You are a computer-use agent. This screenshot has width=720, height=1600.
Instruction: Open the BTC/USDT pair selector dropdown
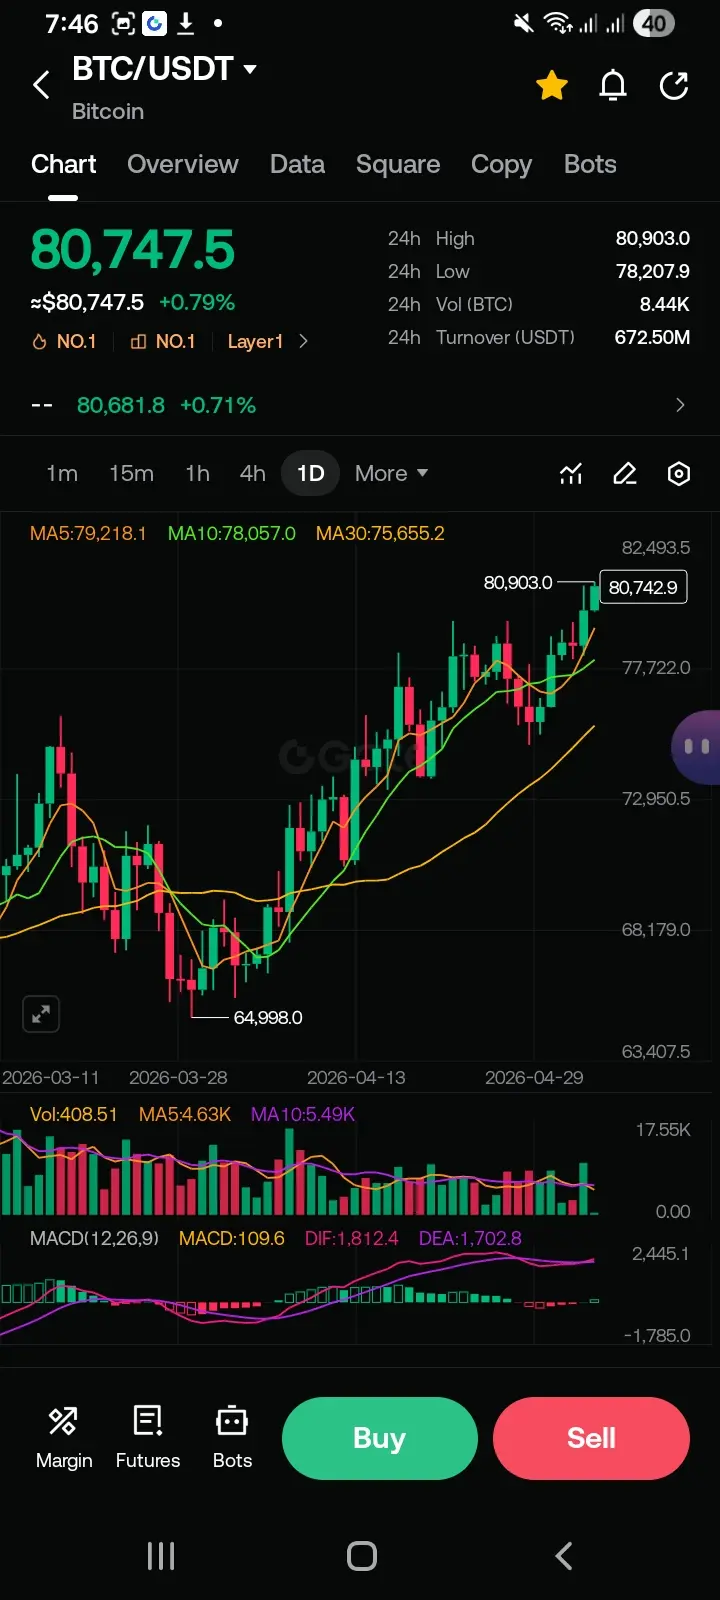point(165,68)
